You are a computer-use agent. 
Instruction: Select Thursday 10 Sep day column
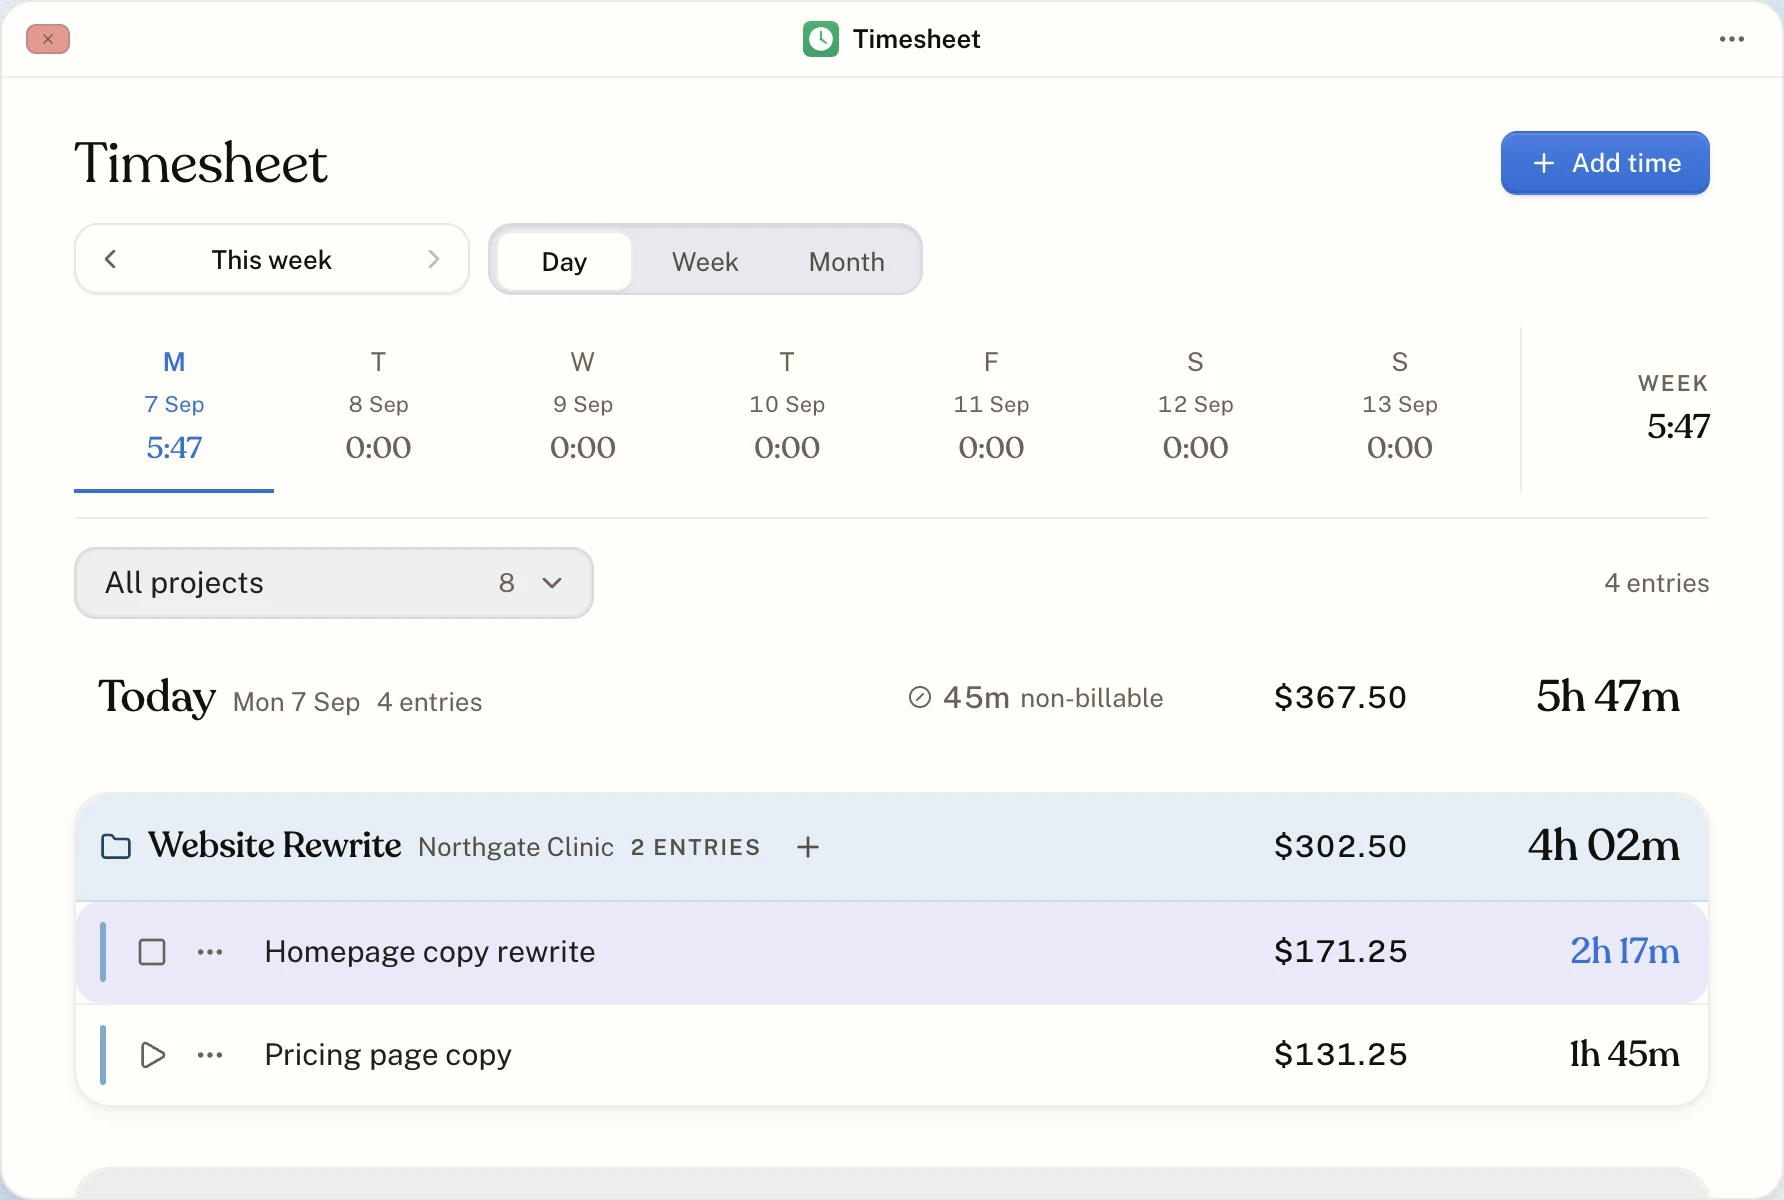click(787, 411)
